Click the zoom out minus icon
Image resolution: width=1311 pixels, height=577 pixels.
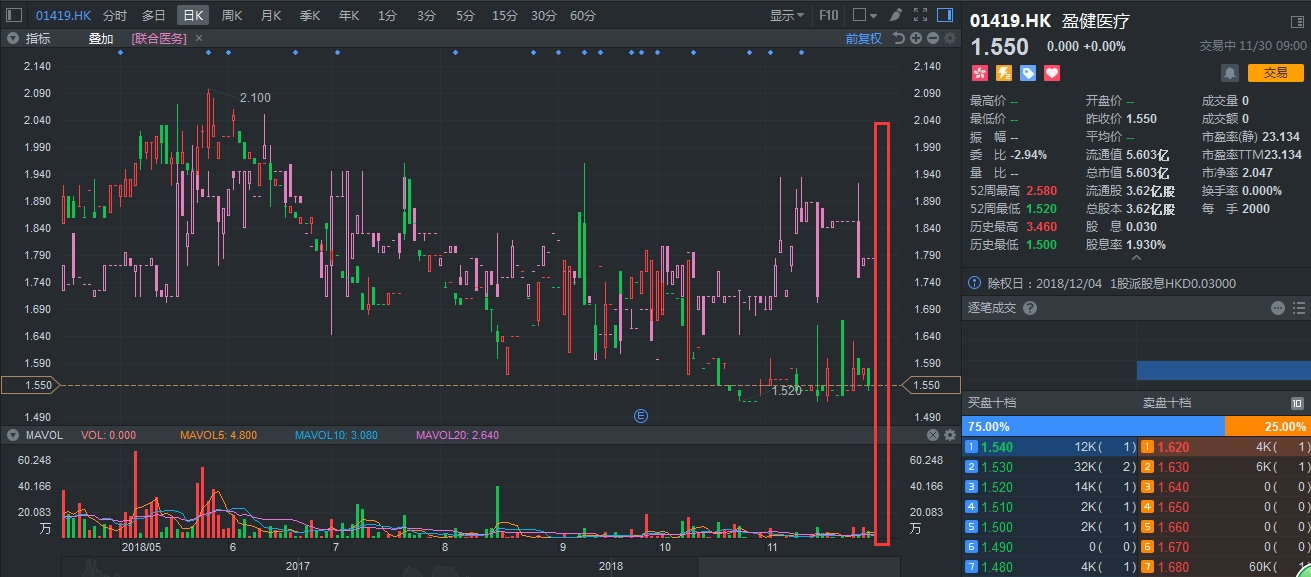(933, 39)
